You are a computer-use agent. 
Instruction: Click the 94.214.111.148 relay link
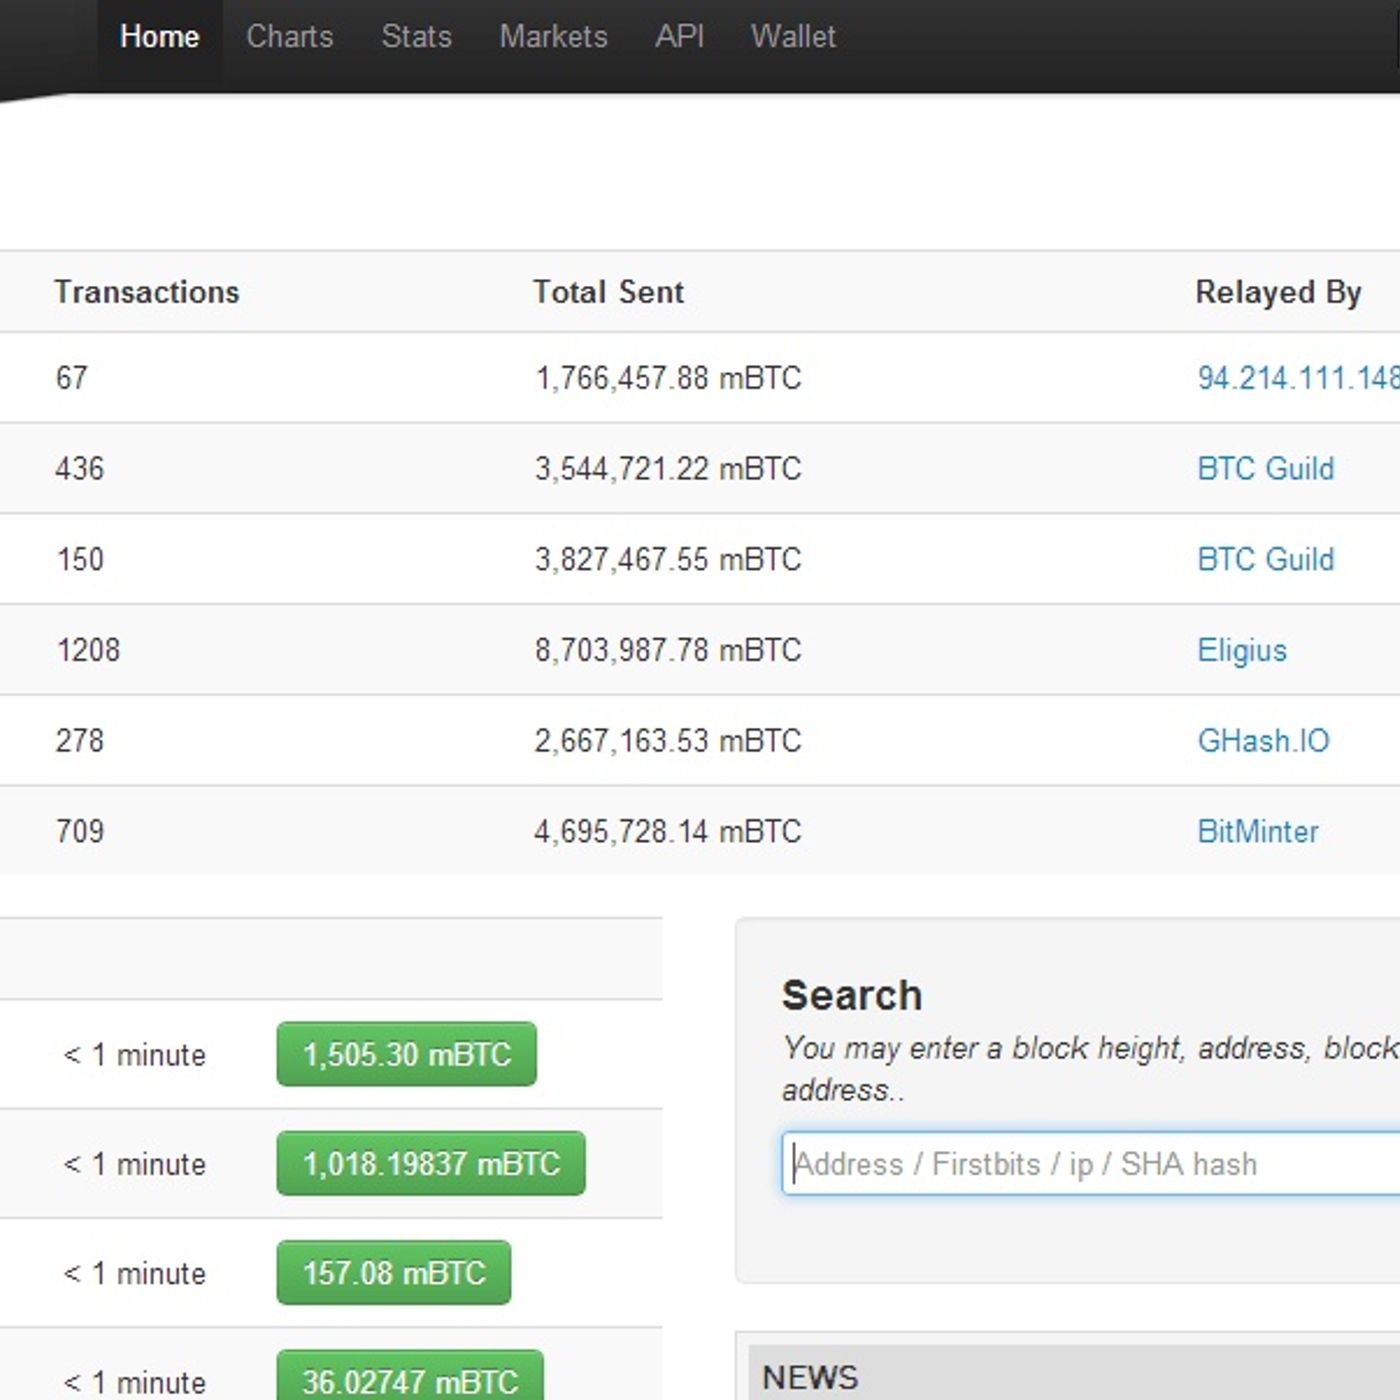pyautogui.click(x=1297, y=378)
